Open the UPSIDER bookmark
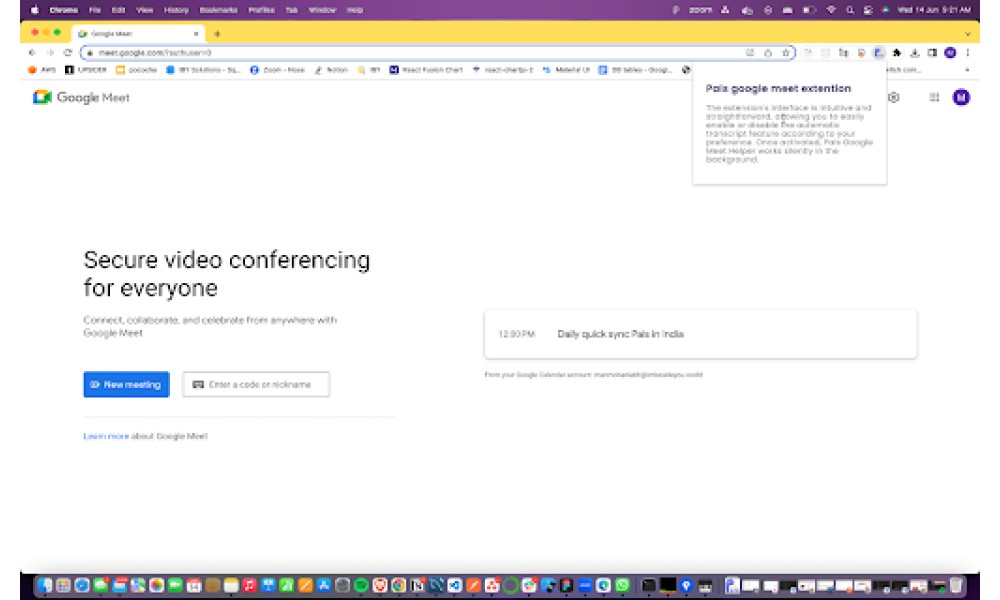 click(86, 70)
